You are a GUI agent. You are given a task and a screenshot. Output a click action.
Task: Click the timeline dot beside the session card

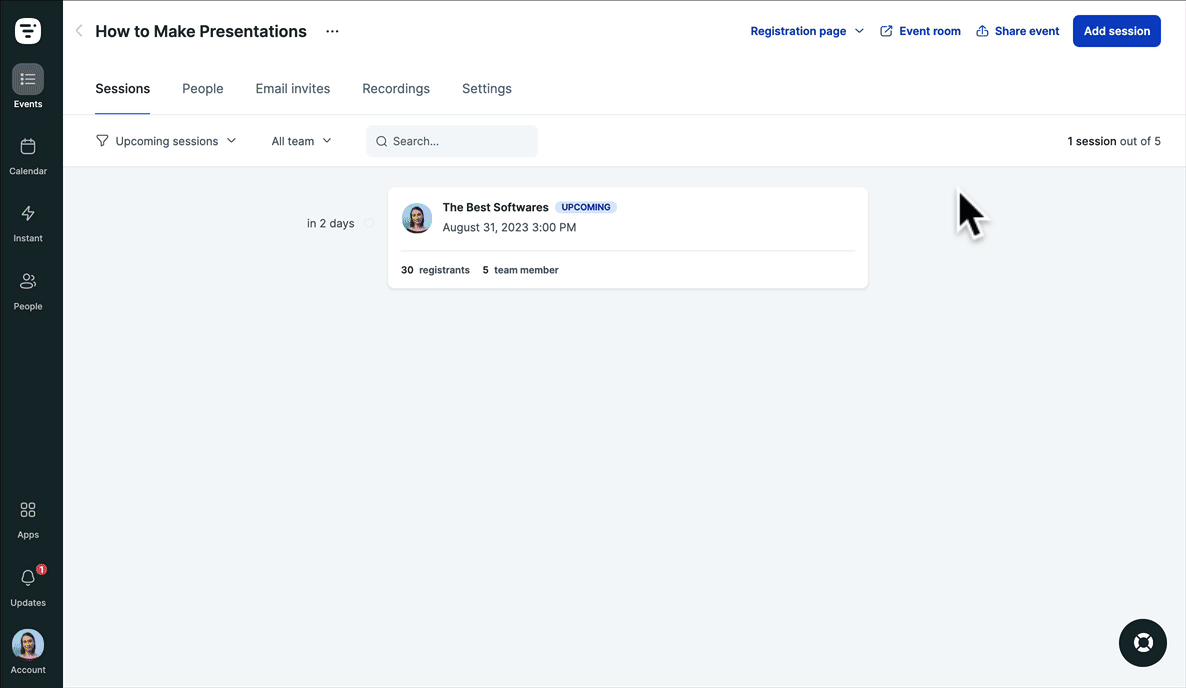click(369, 223)
